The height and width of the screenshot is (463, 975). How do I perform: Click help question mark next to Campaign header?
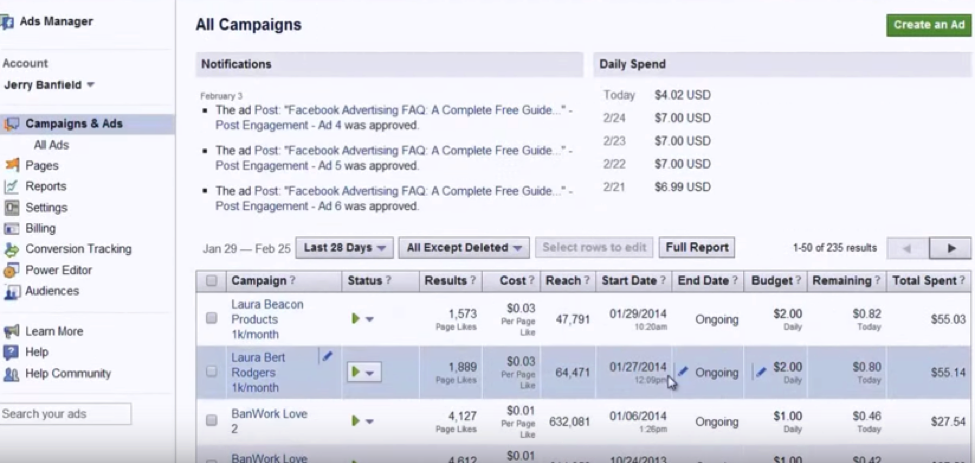click(293, 281)
